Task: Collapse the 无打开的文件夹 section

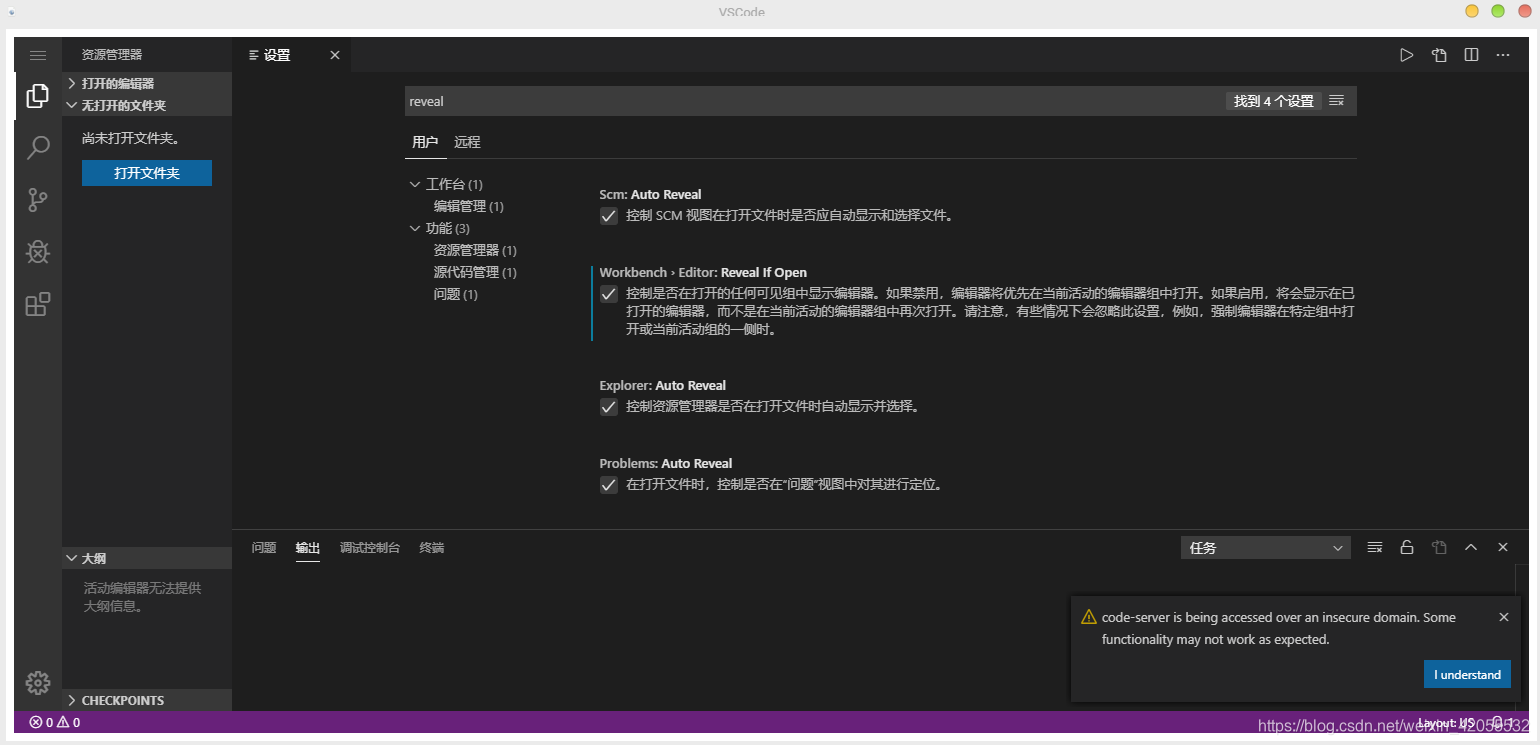Action: click(147, 105)
